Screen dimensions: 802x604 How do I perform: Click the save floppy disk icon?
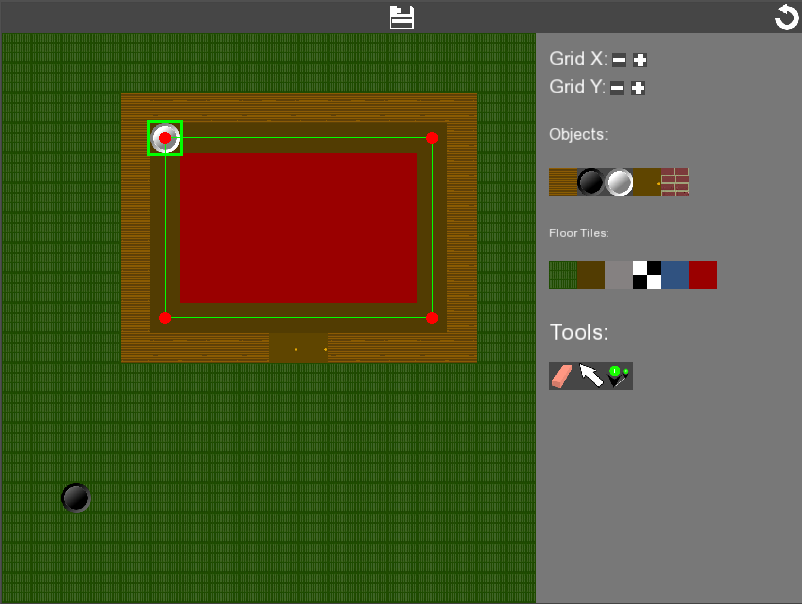402,17
